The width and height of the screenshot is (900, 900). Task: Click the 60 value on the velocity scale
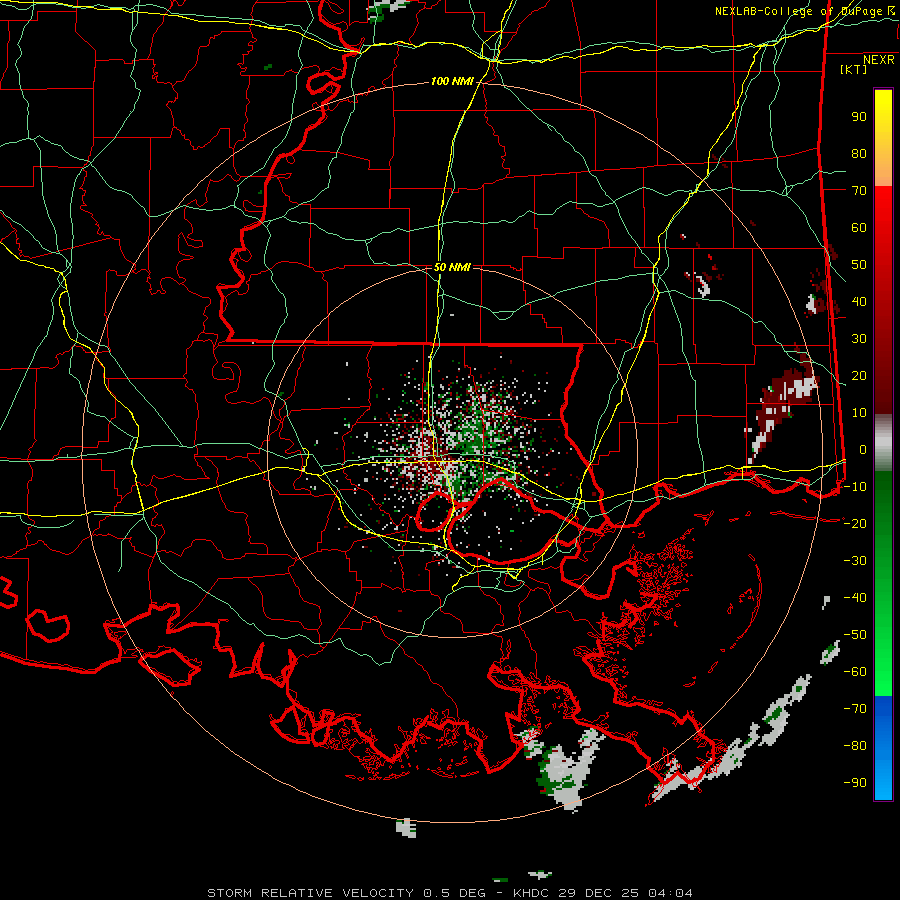[x=859, y=228]
